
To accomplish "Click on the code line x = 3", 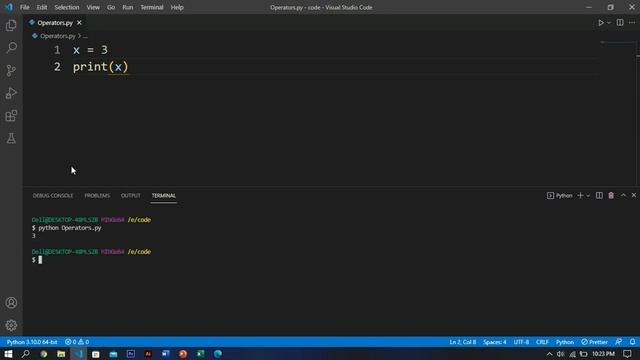I will pyautogui.click(x=90, y=50).
